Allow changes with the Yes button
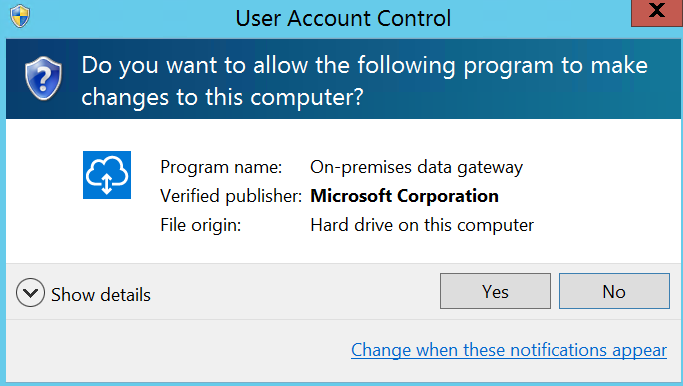 point(495,291)
